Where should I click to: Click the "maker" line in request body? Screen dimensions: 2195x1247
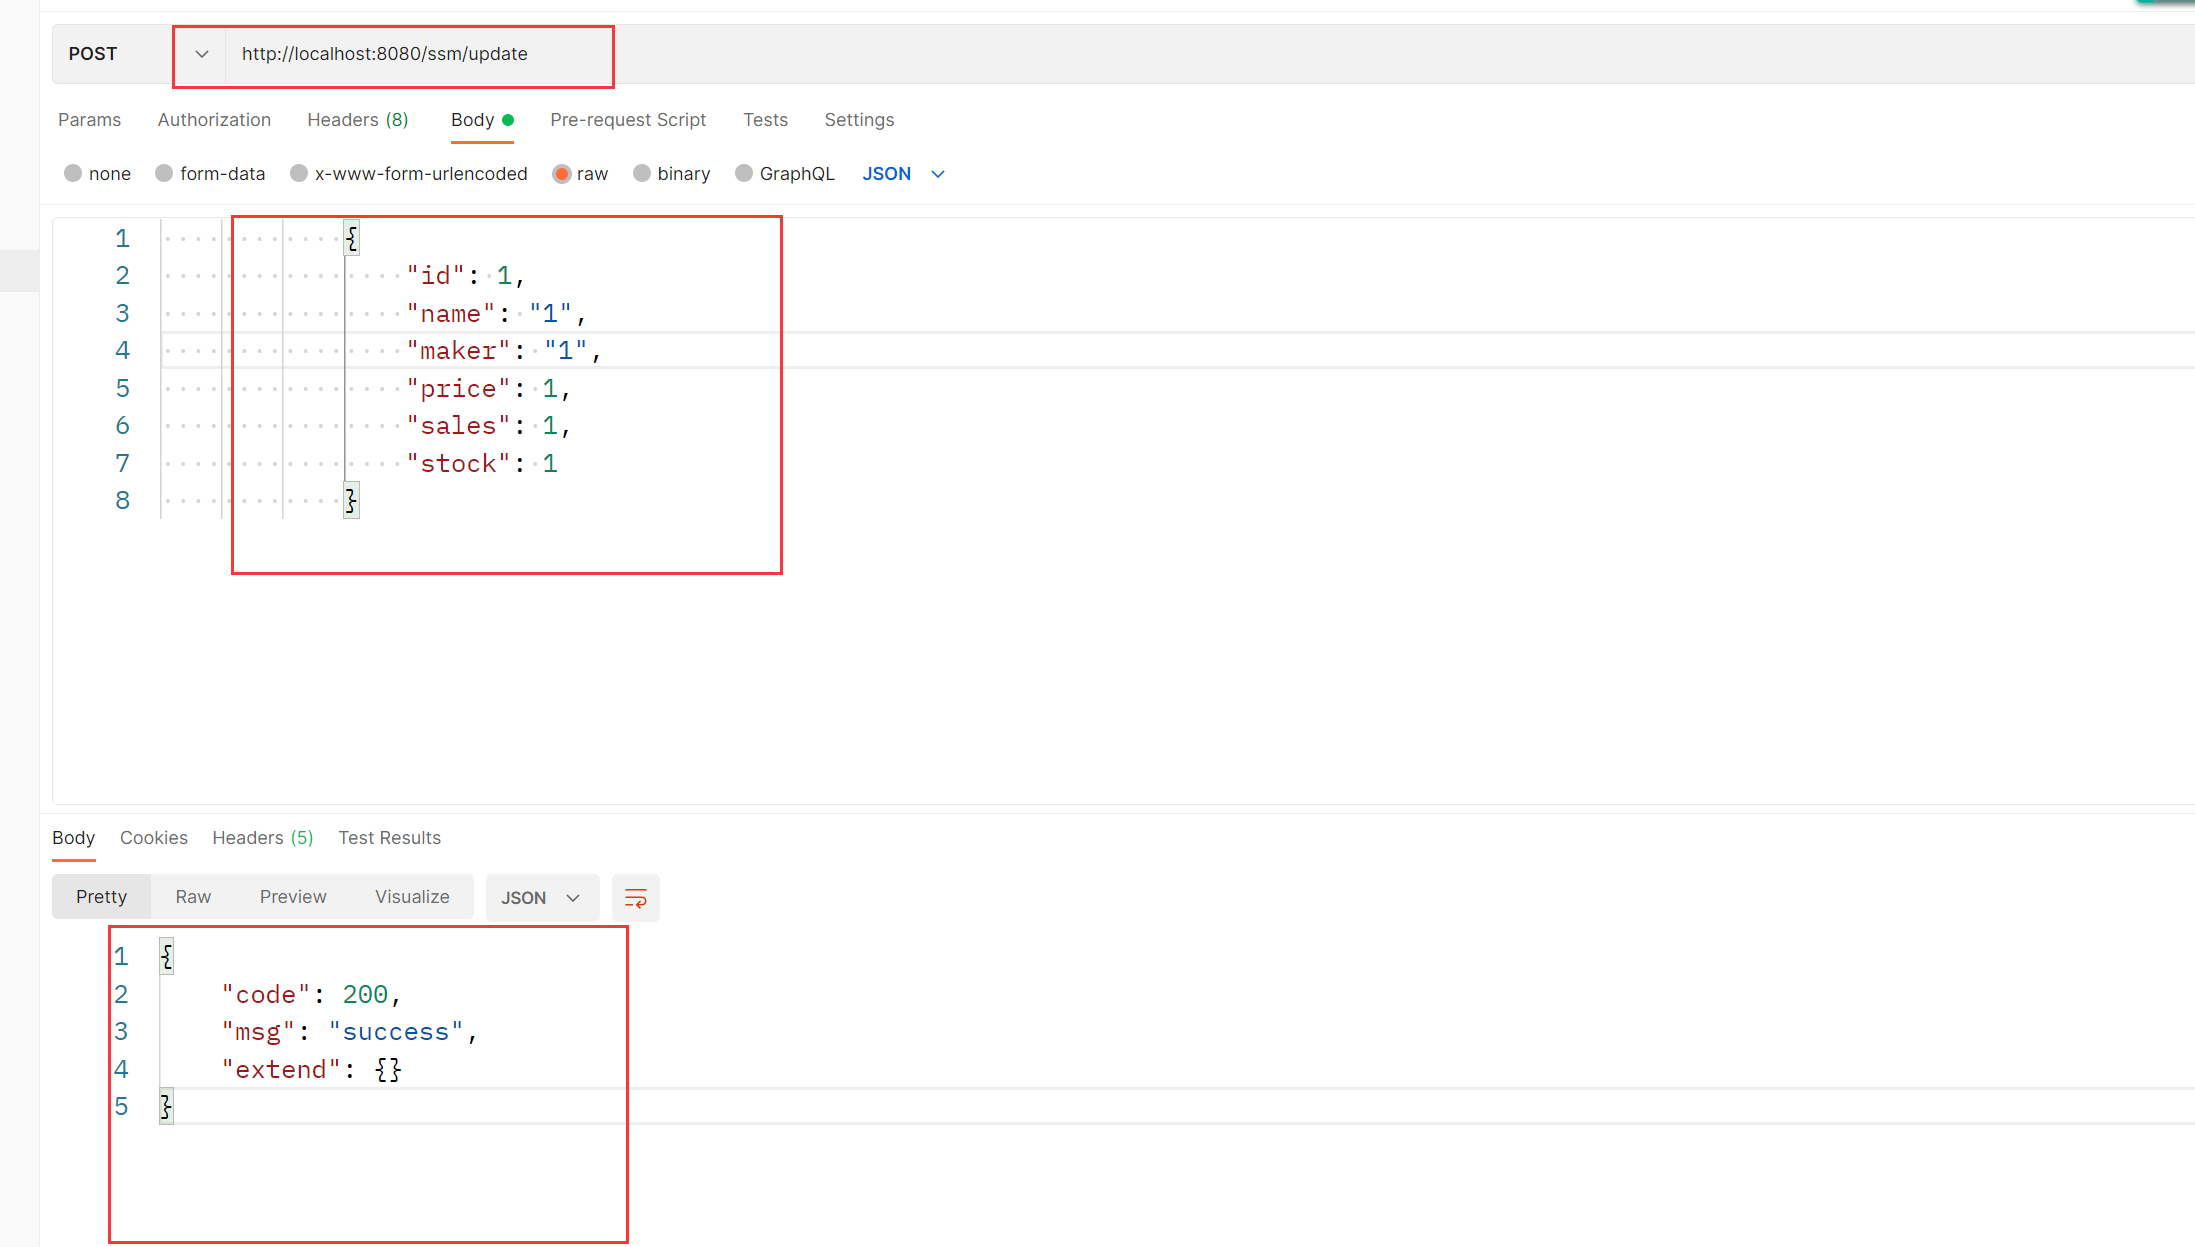point(504,351)
